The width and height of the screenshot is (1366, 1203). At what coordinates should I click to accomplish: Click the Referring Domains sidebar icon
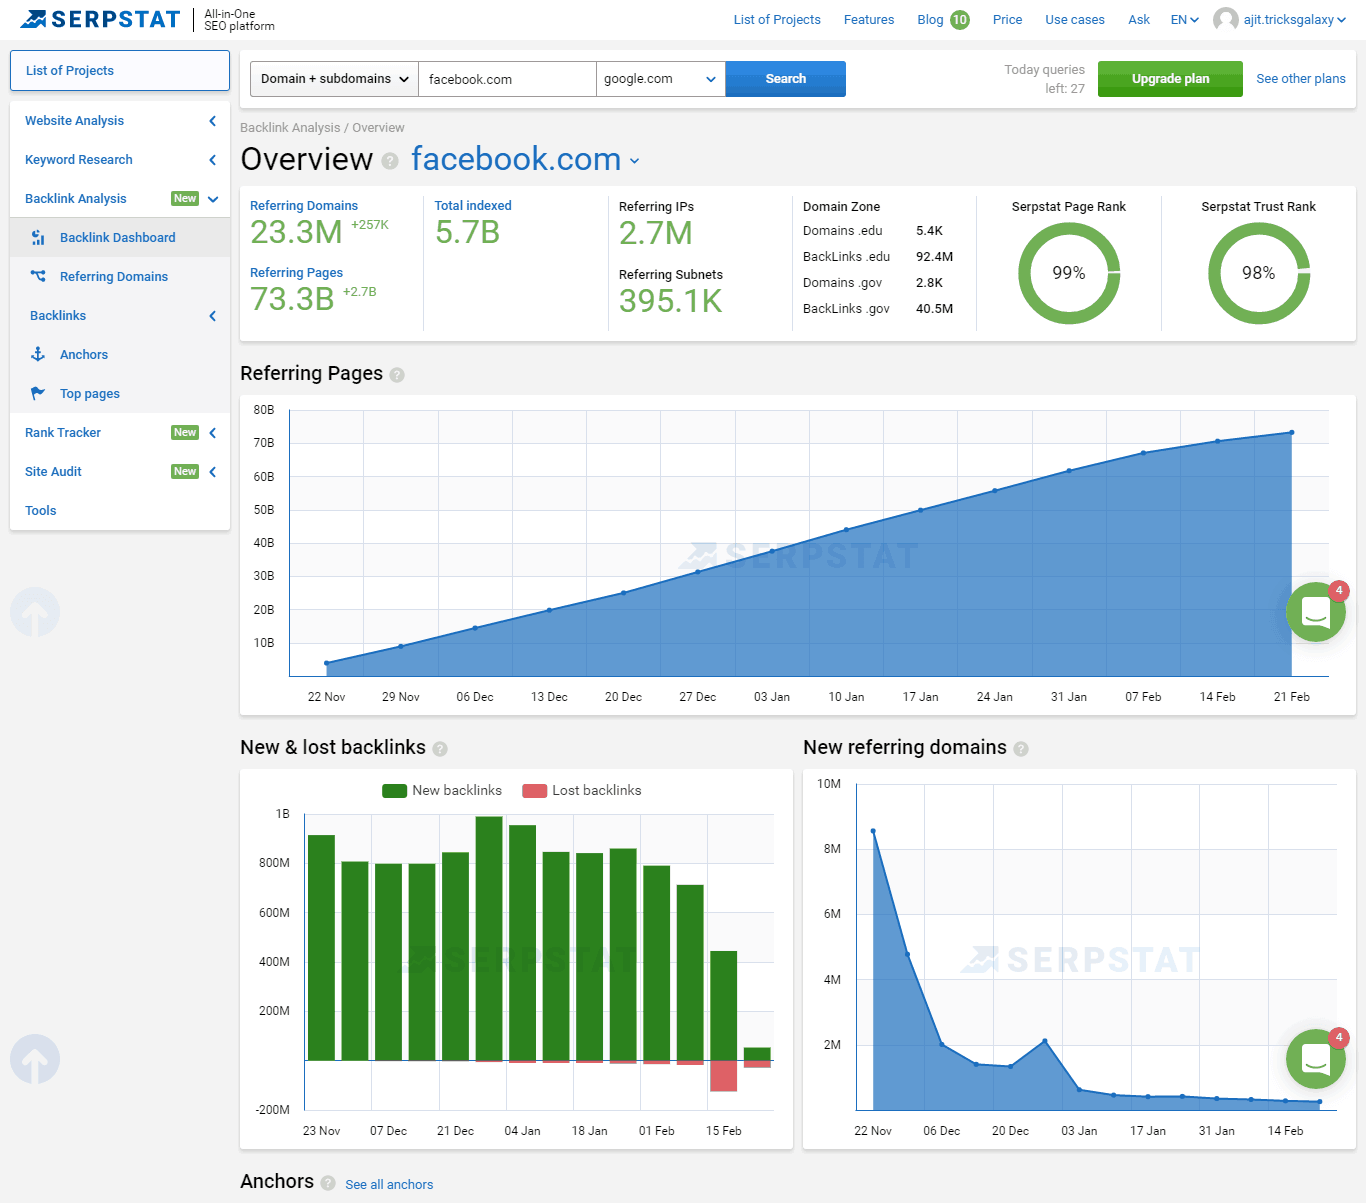[38, 277]
